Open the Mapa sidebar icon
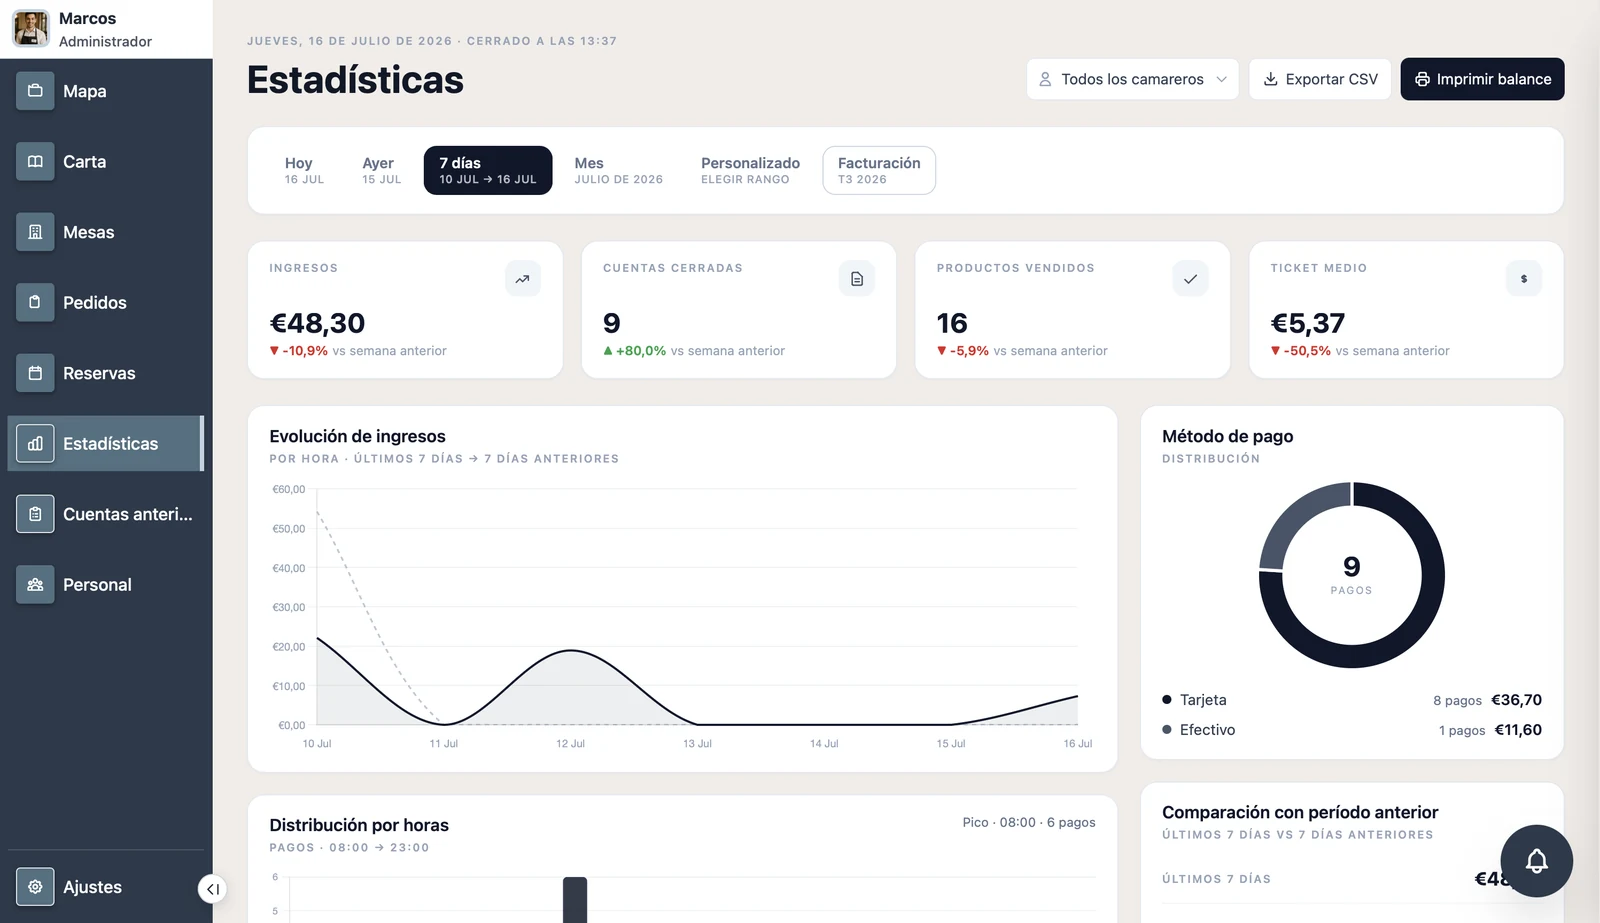 (35, 91)
